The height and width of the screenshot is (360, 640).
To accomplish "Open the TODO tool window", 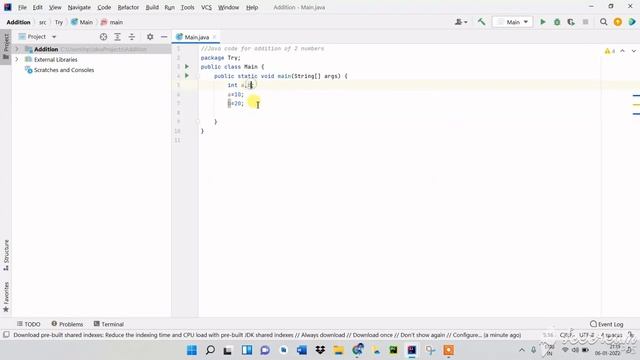I will coord(29,324).
